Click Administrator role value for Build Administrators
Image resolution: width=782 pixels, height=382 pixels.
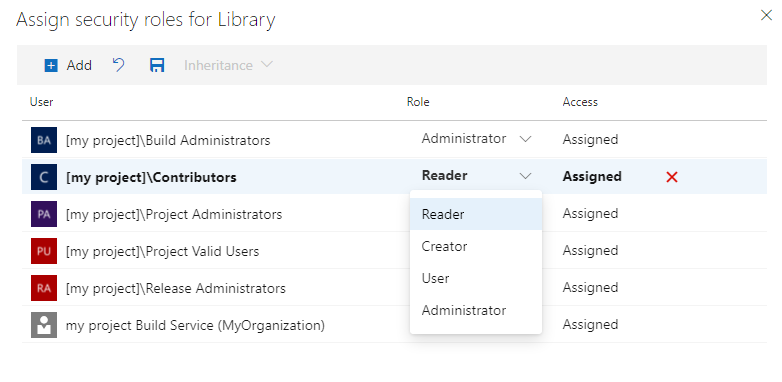(464, 139)
